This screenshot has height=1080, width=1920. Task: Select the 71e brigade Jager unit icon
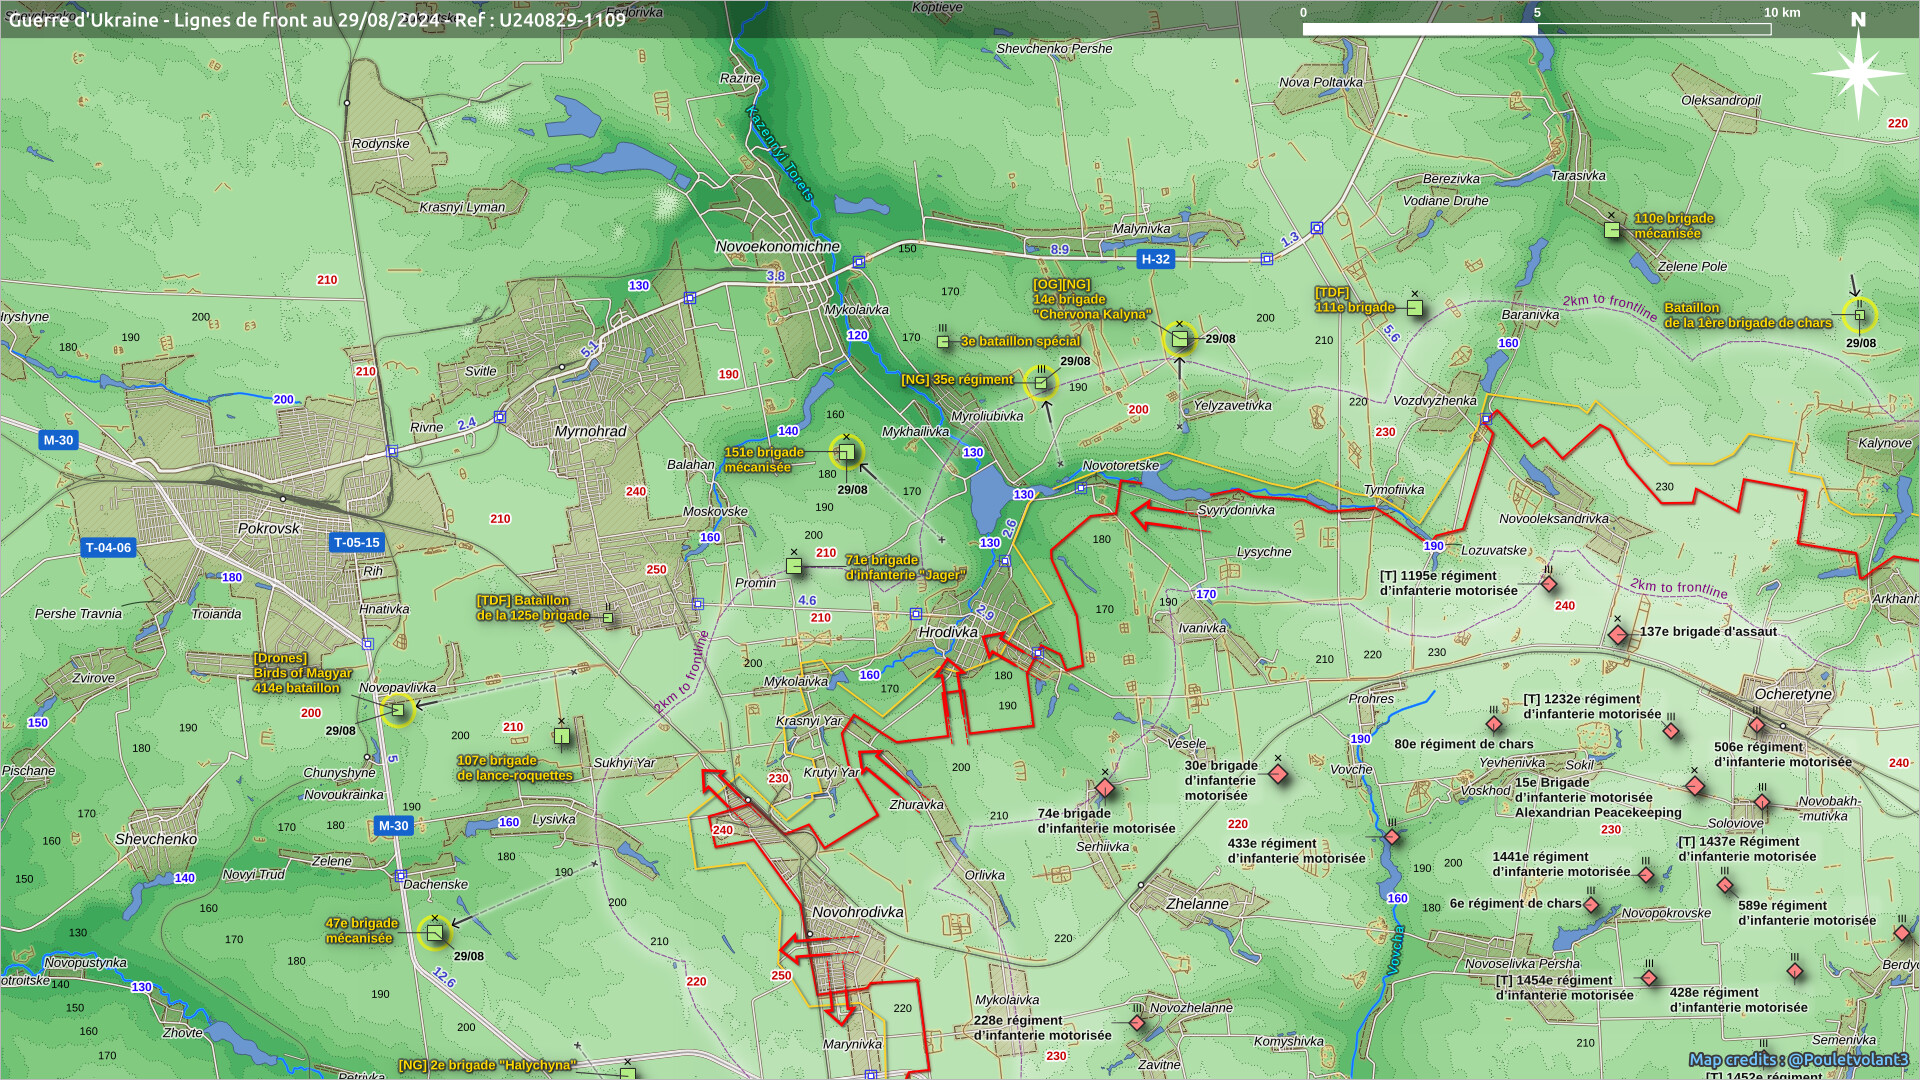794,566
